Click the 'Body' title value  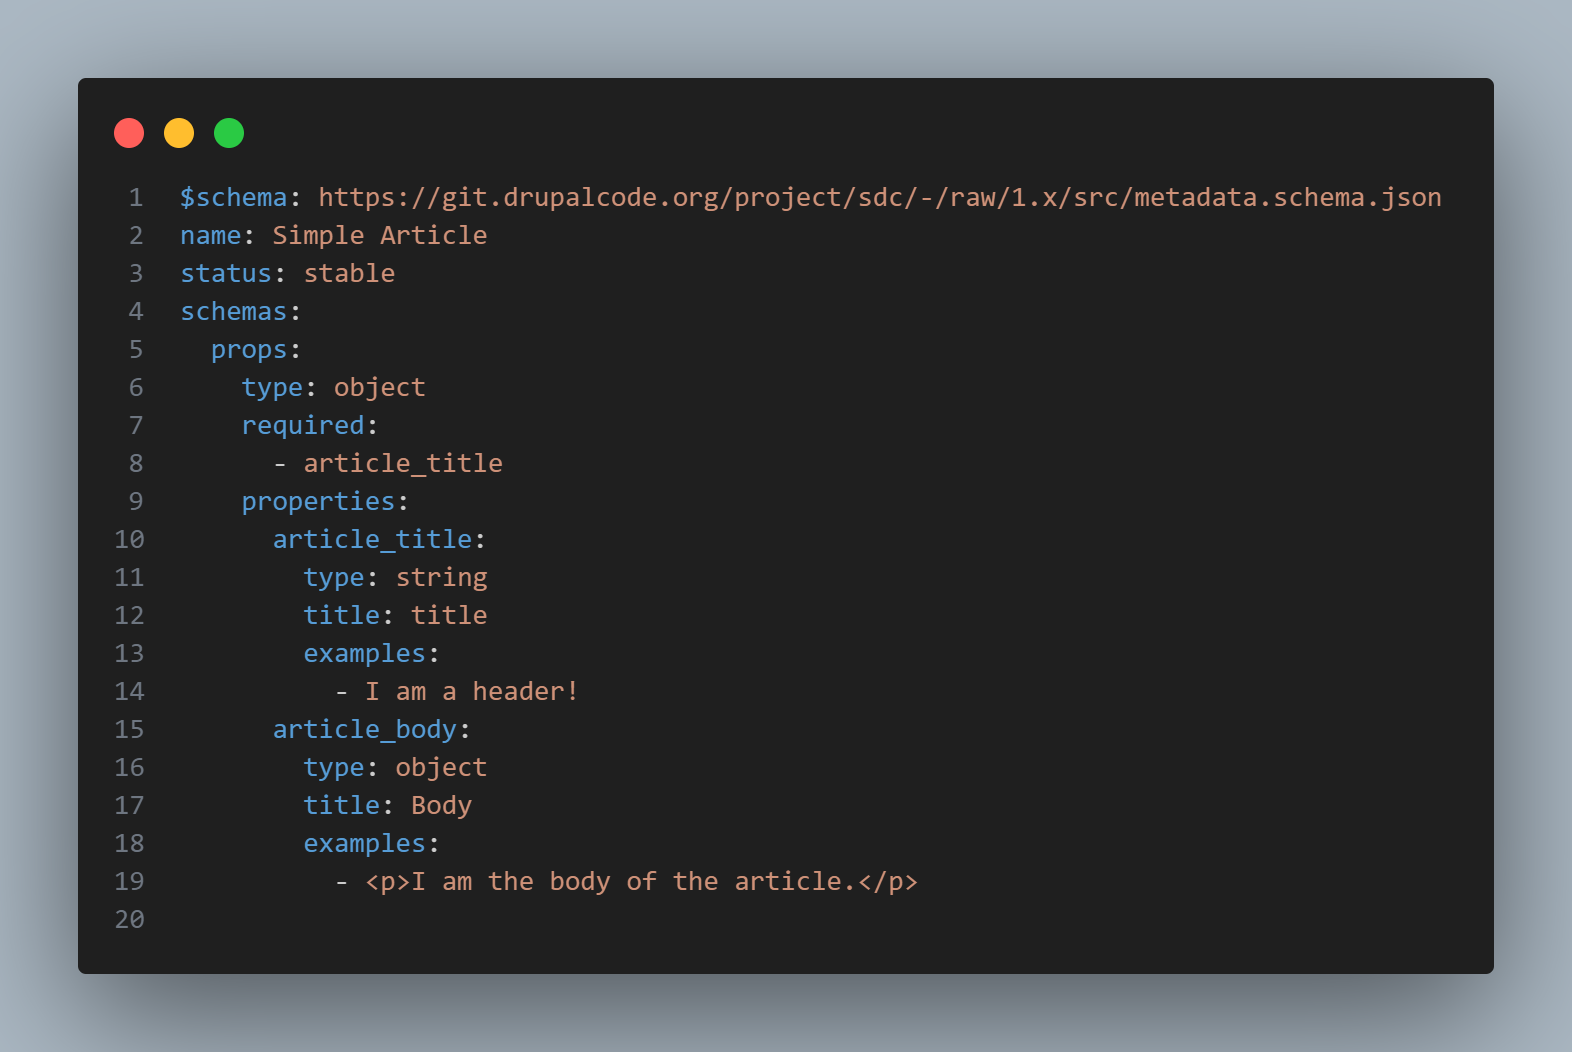[441, 806]
